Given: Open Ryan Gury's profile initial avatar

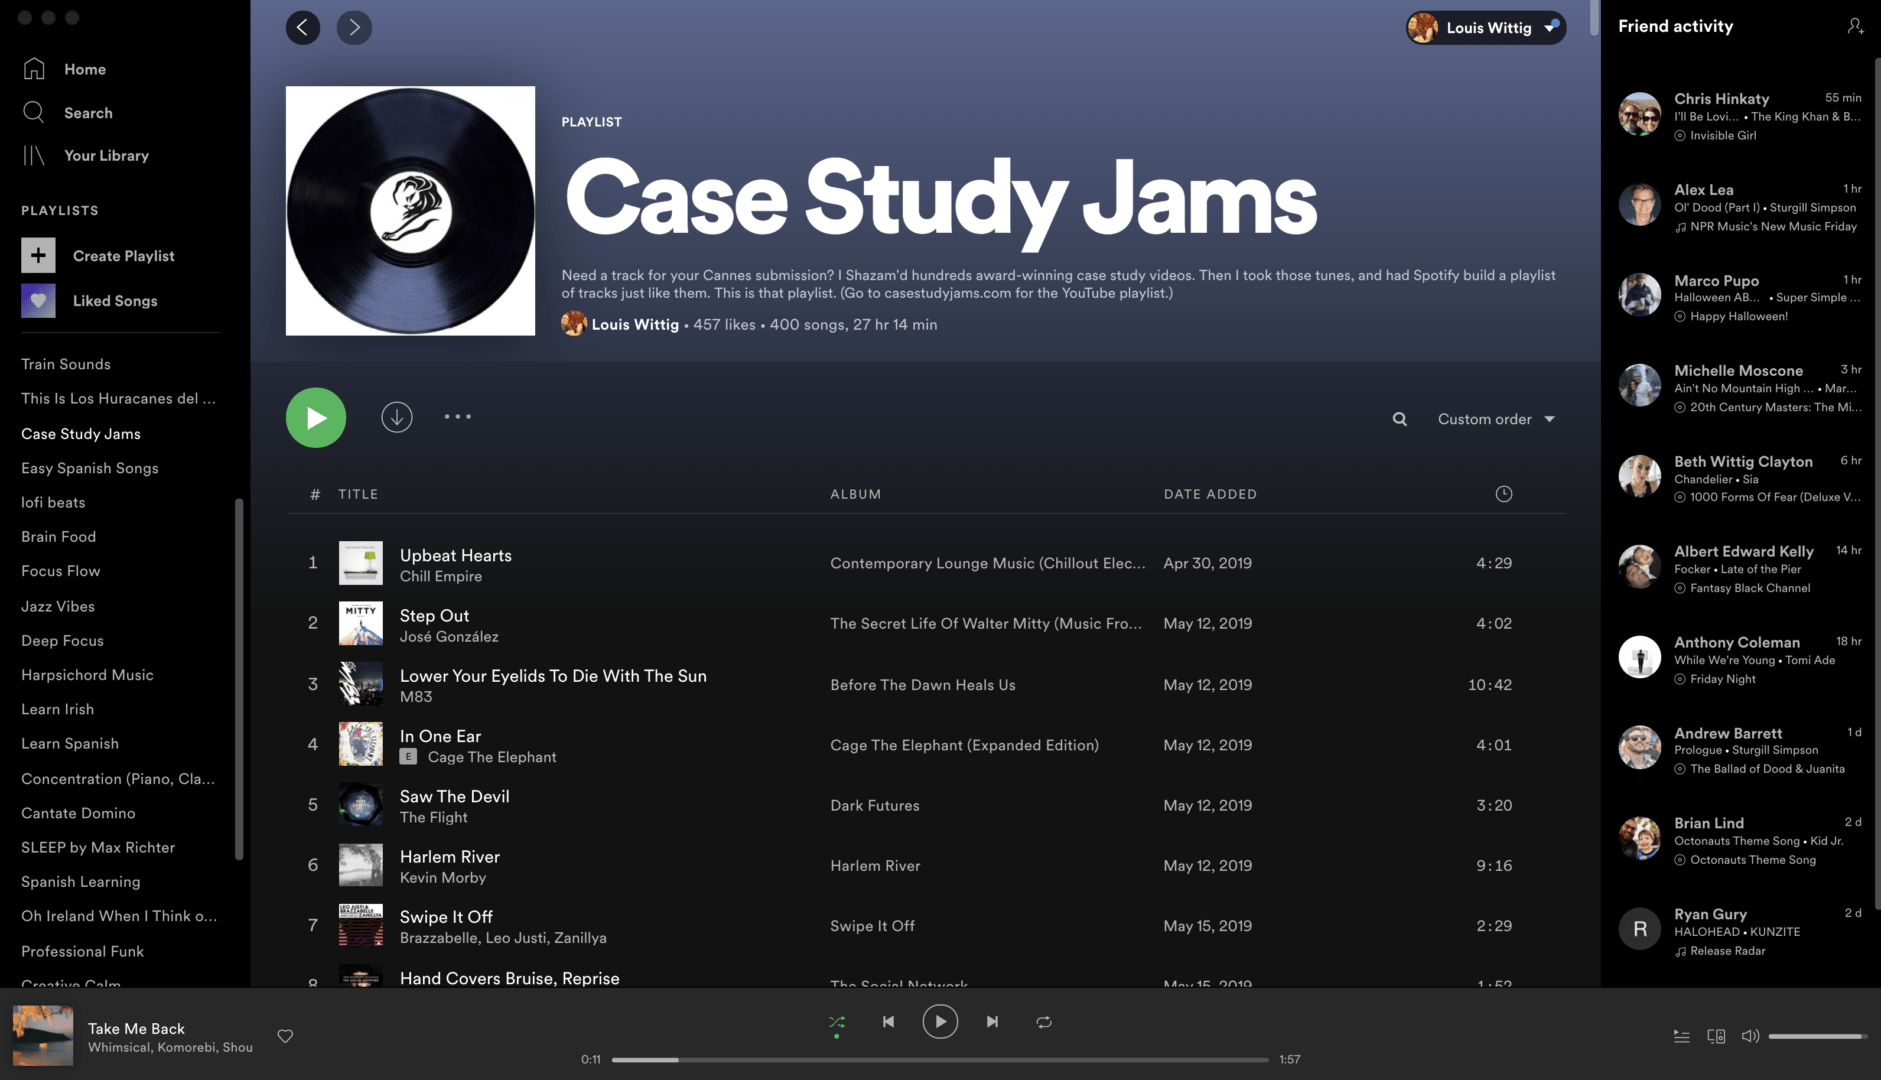Looking at the screenshot, I should pyautogui.click(x=1640, y=929).
